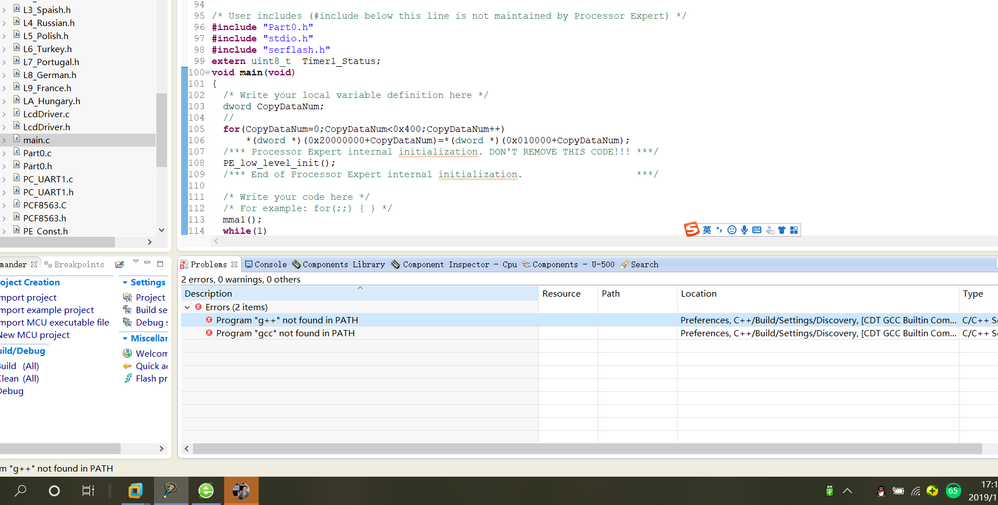Open Sogou skin shirt icon
This screenshot has width=998, height=505.
tap(782, 230)
